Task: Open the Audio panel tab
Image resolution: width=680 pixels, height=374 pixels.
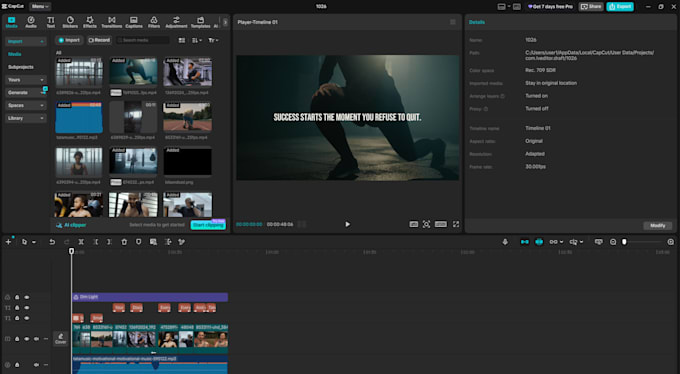Action: (31, 22)
